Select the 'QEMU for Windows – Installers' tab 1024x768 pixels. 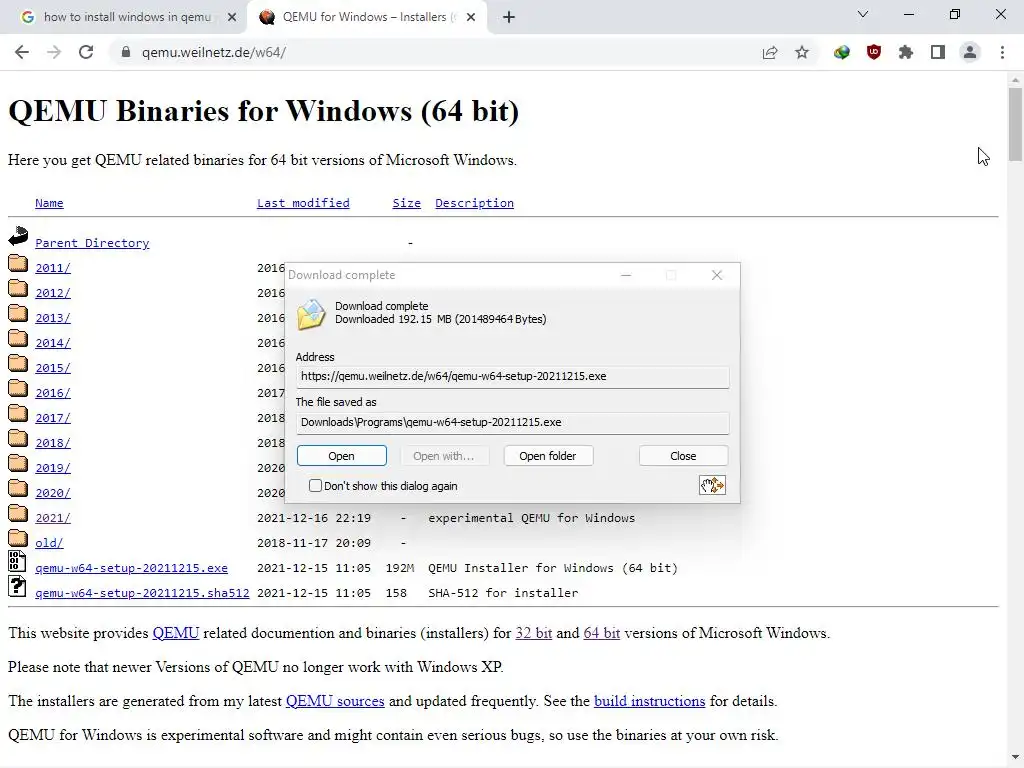pos(366,17)
